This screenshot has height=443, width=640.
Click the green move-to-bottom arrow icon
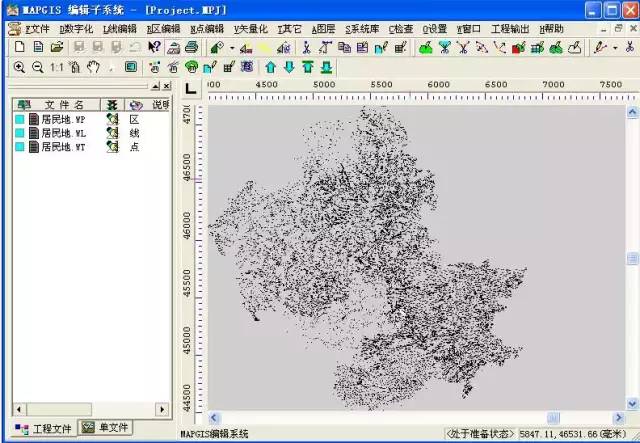pos(327,67)
